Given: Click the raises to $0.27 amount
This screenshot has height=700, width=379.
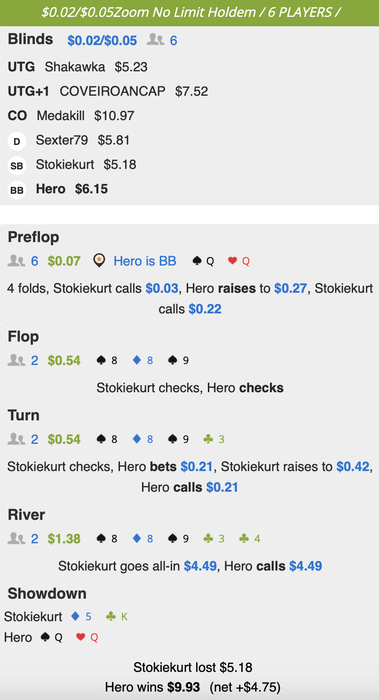Looking at the screenshot, I should (291, 288).
